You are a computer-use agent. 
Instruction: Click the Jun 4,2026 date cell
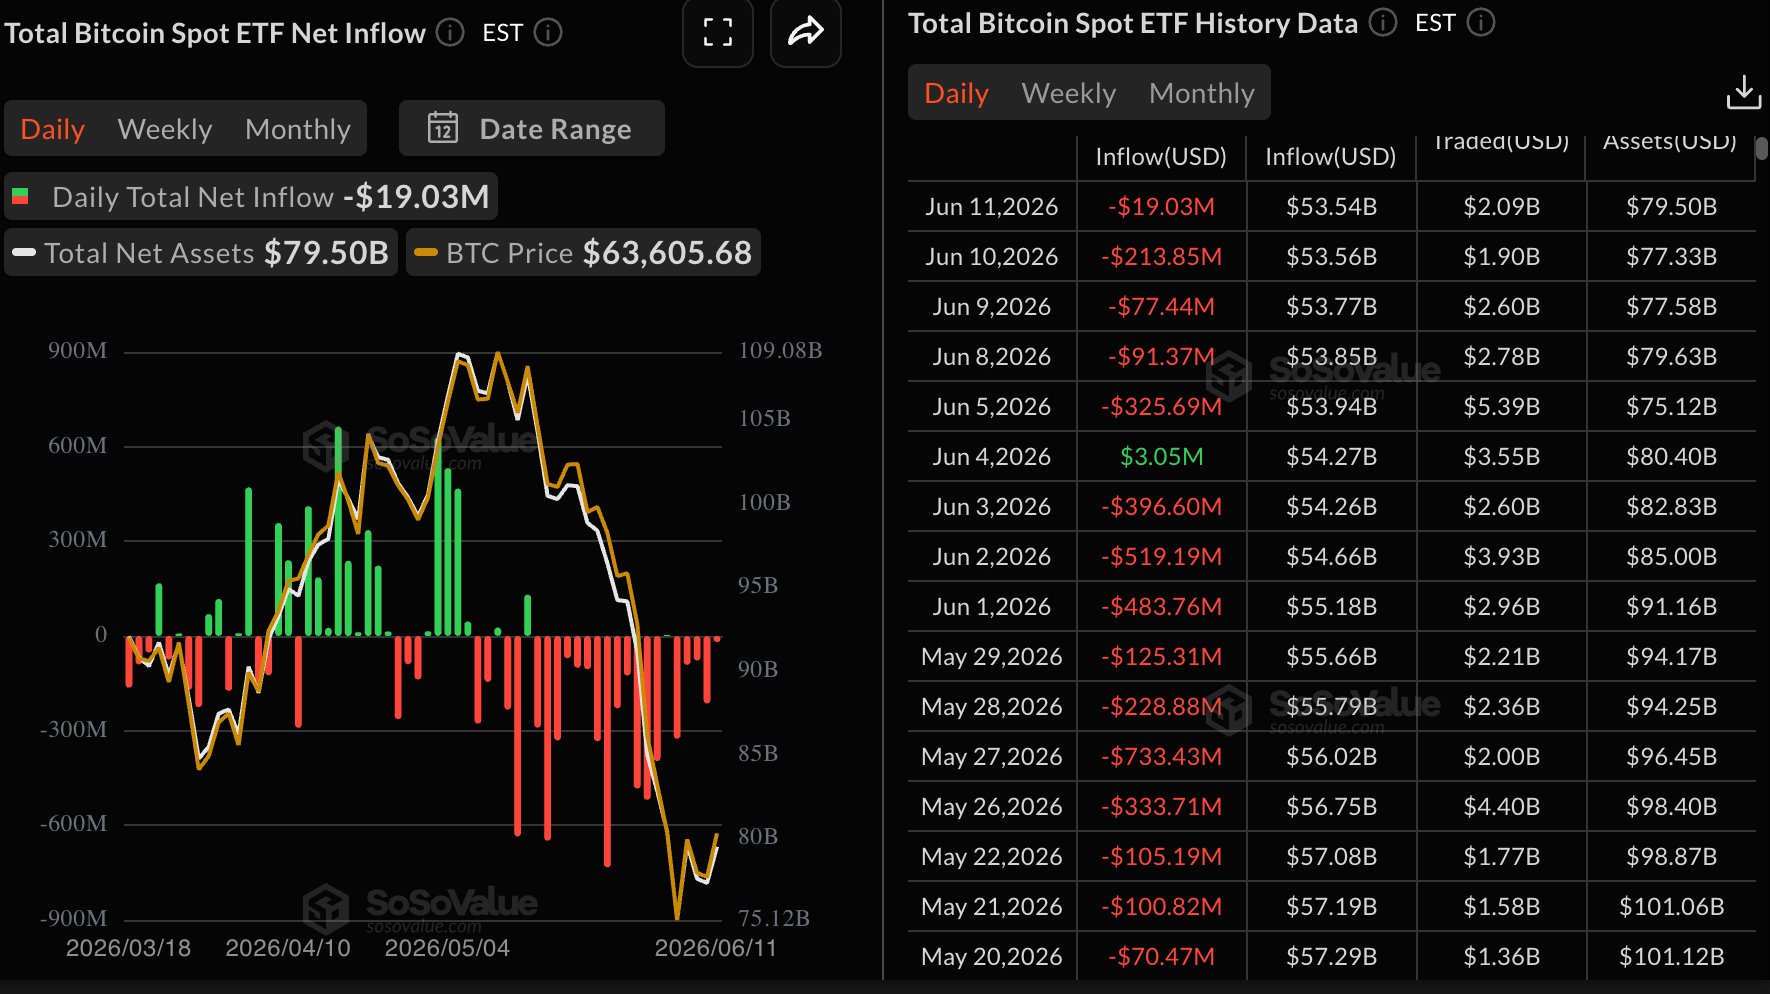tap(992, 457)
